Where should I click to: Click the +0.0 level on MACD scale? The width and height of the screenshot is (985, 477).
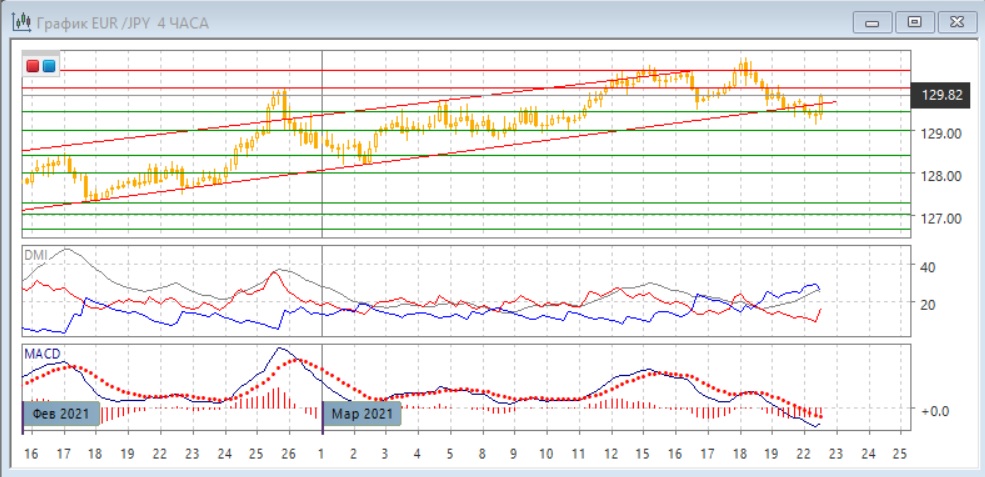pos(935,410)
